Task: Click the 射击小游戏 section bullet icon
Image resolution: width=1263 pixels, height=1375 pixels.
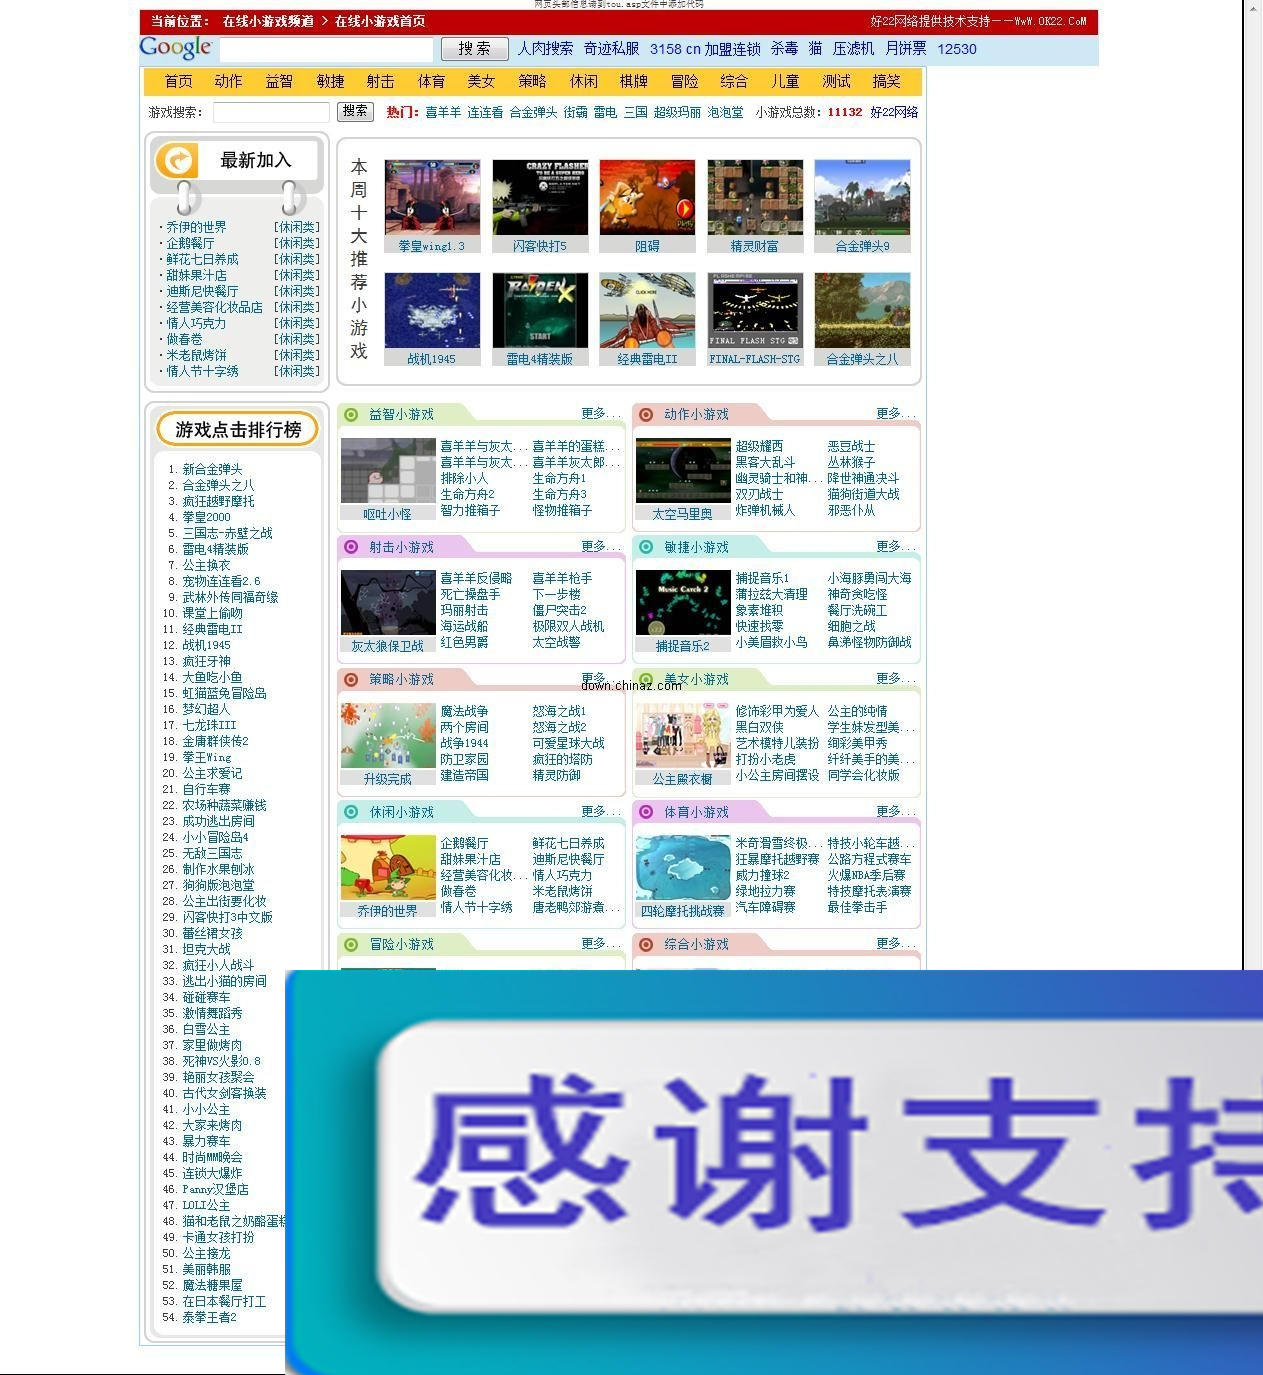Action: [x=351, y=547]
